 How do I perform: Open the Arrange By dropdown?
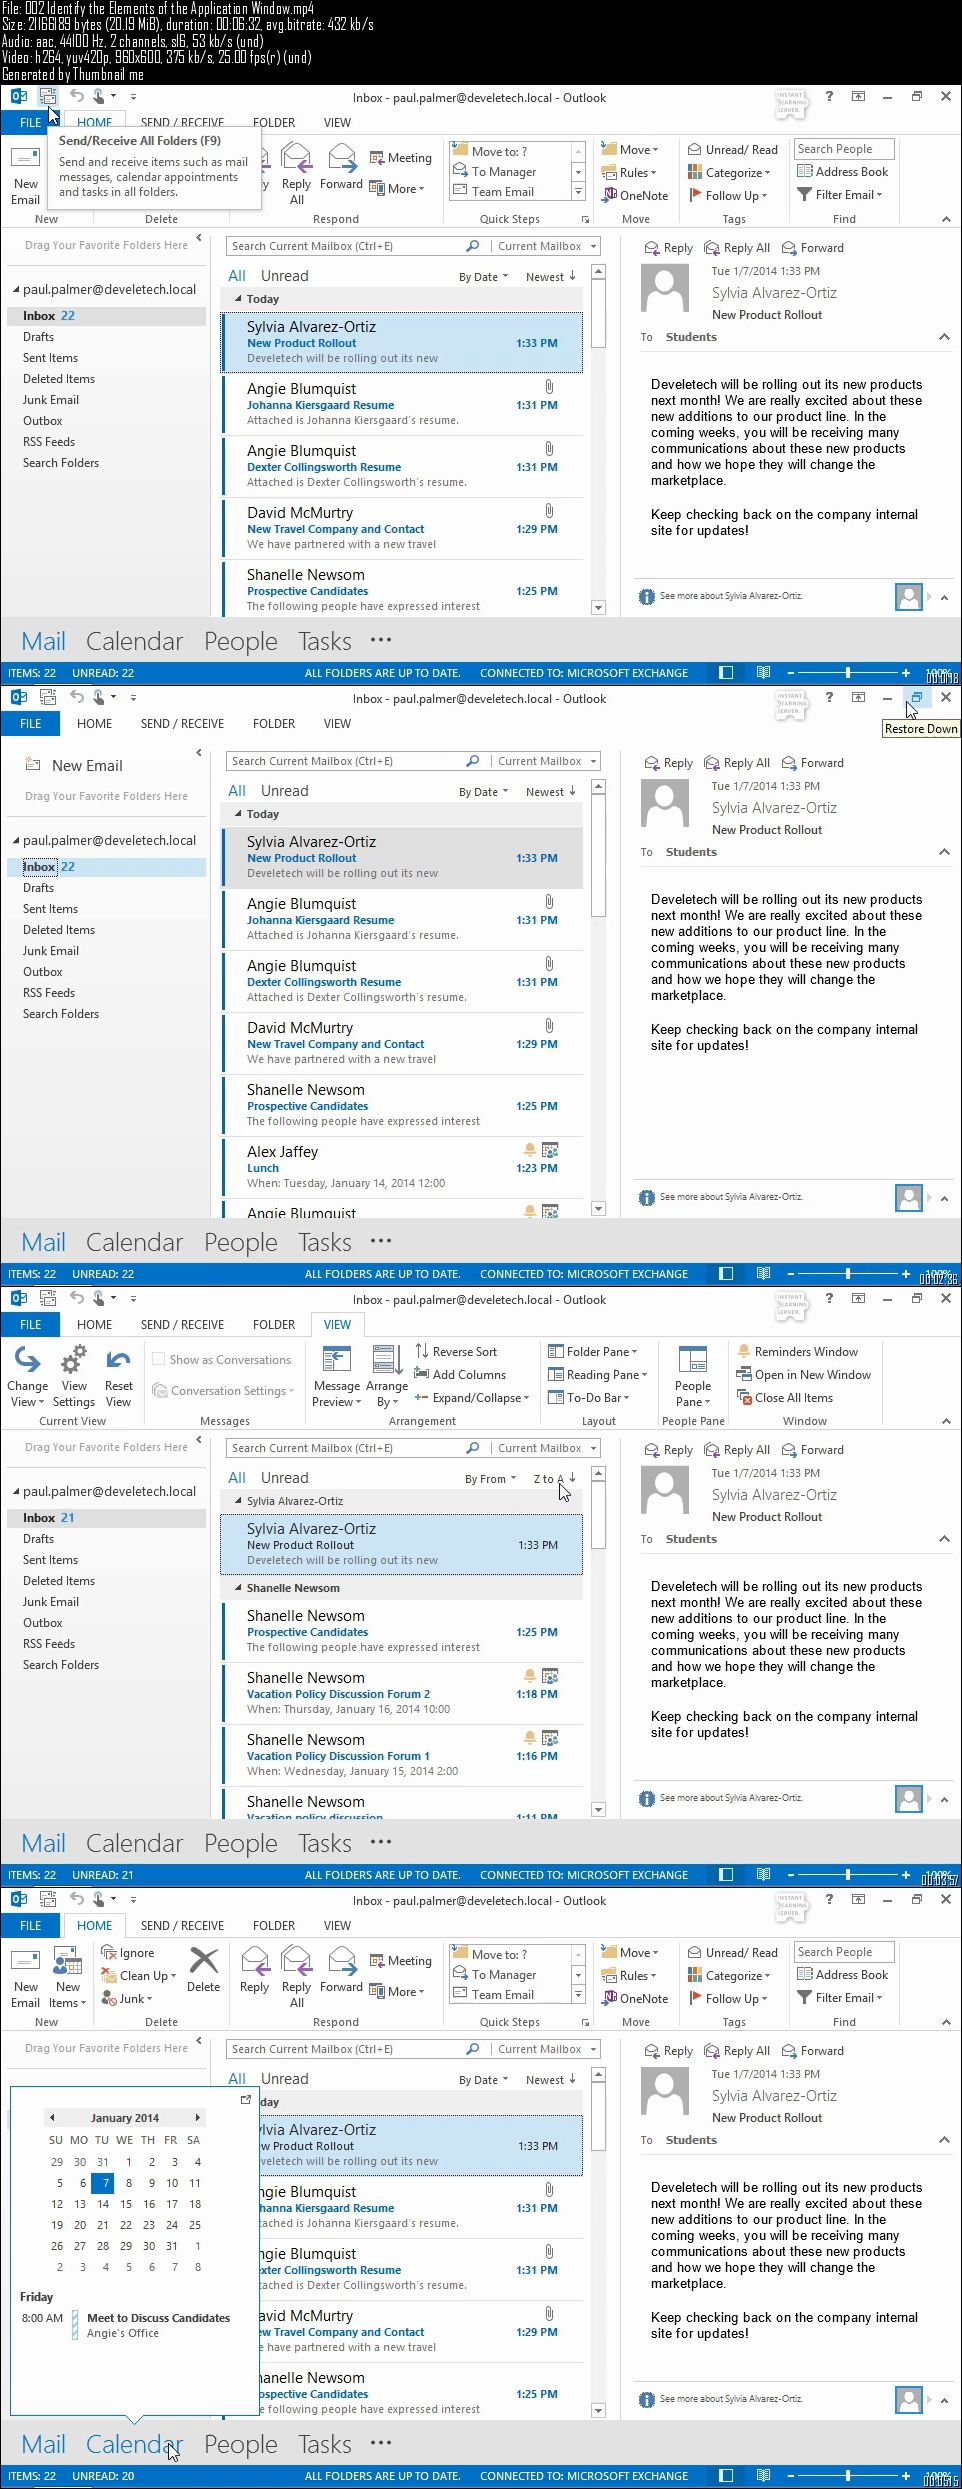(x=386, y=1377)
